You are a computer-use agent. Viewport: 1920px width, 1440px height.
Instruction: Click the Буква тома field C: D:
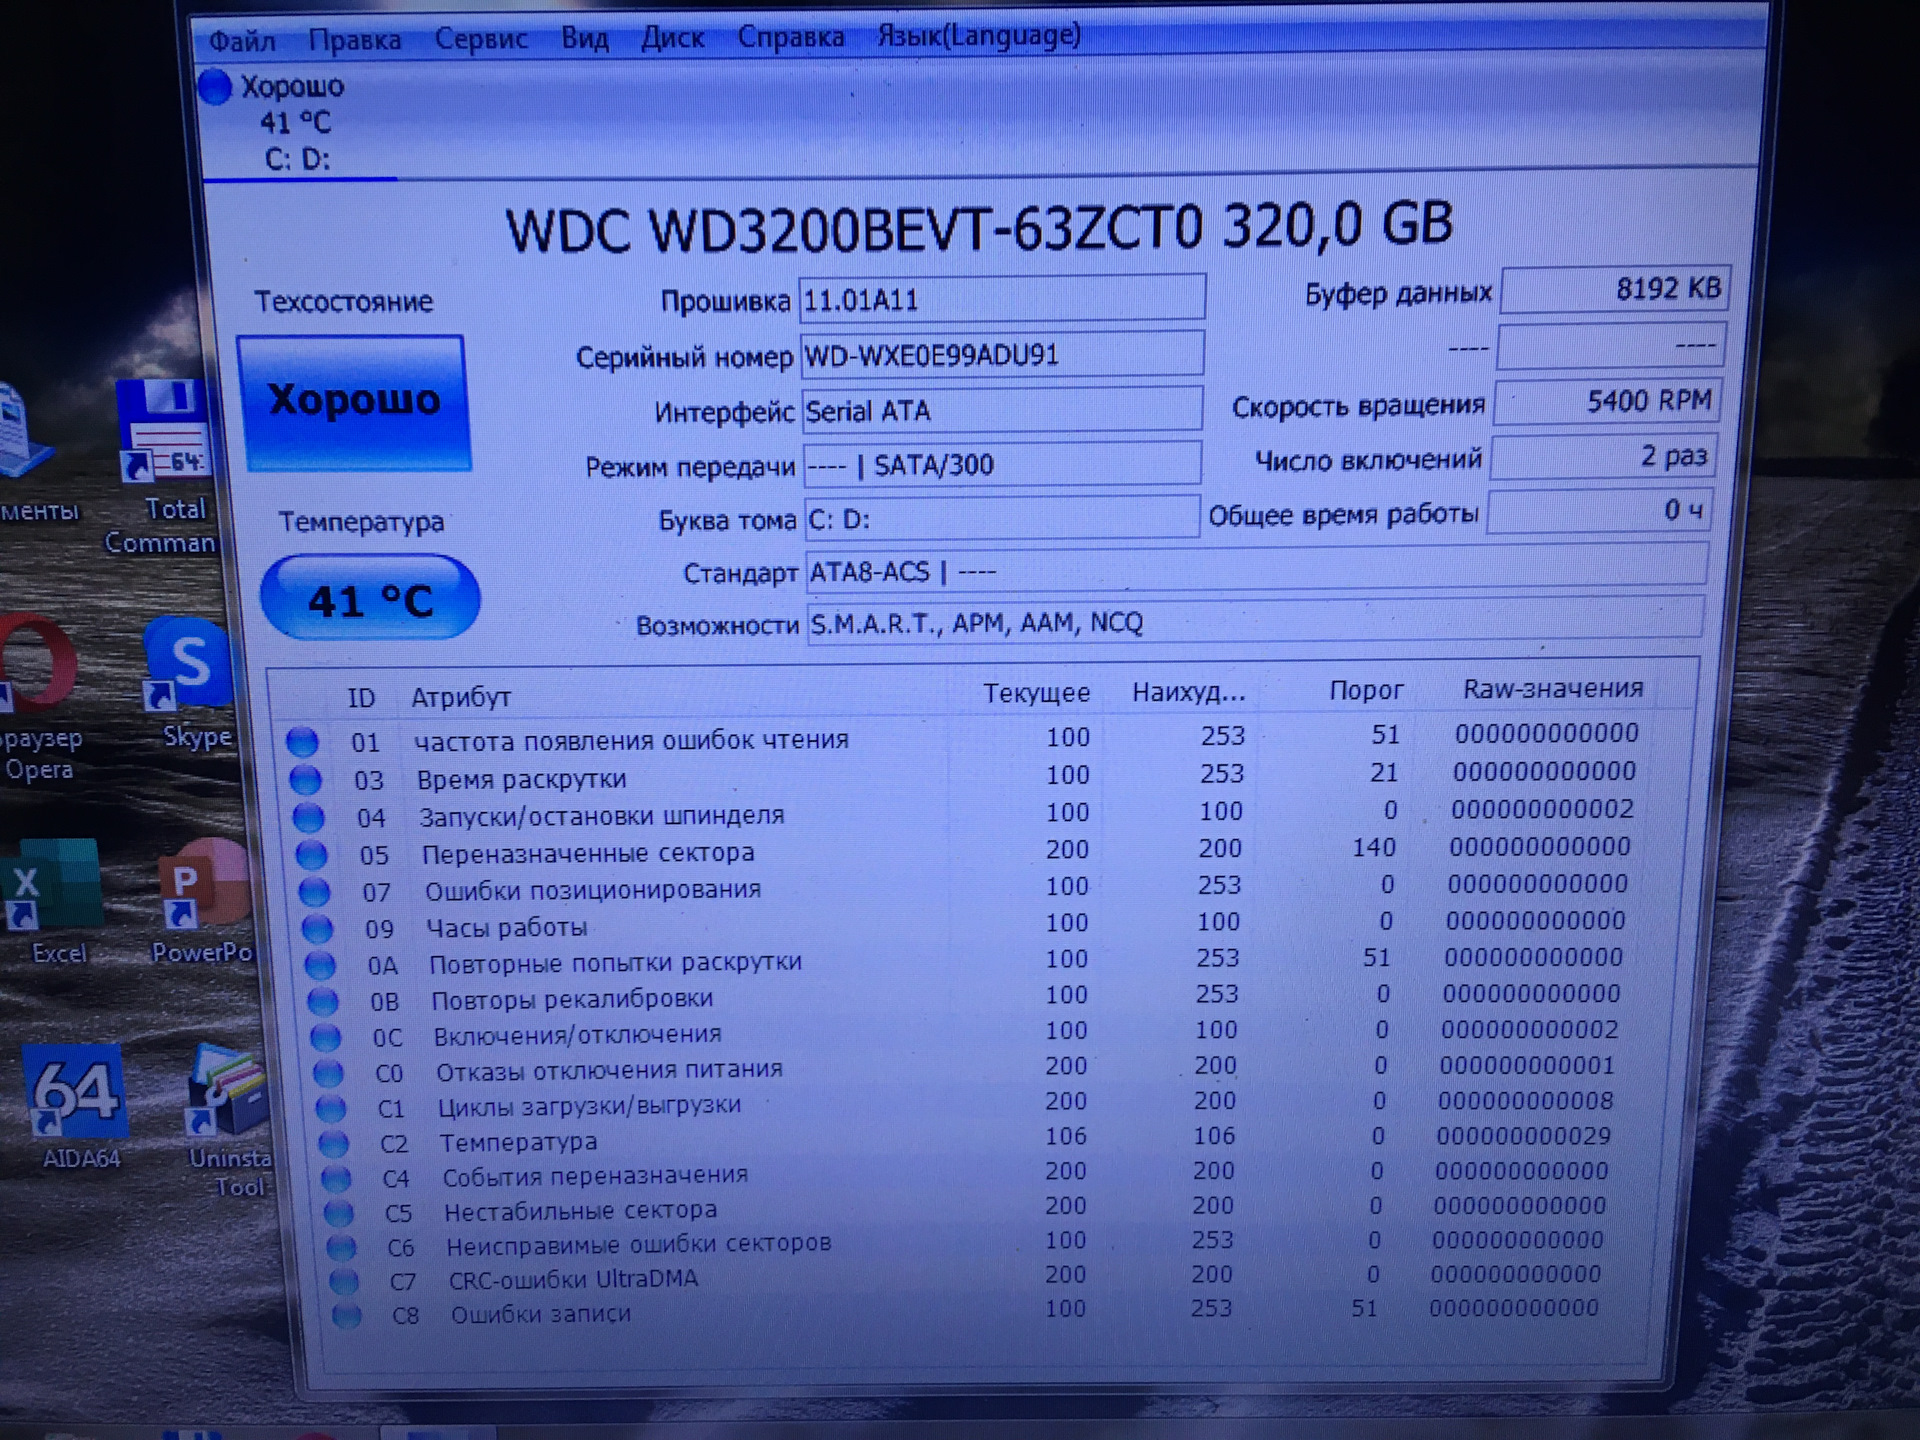[1002, 519]
